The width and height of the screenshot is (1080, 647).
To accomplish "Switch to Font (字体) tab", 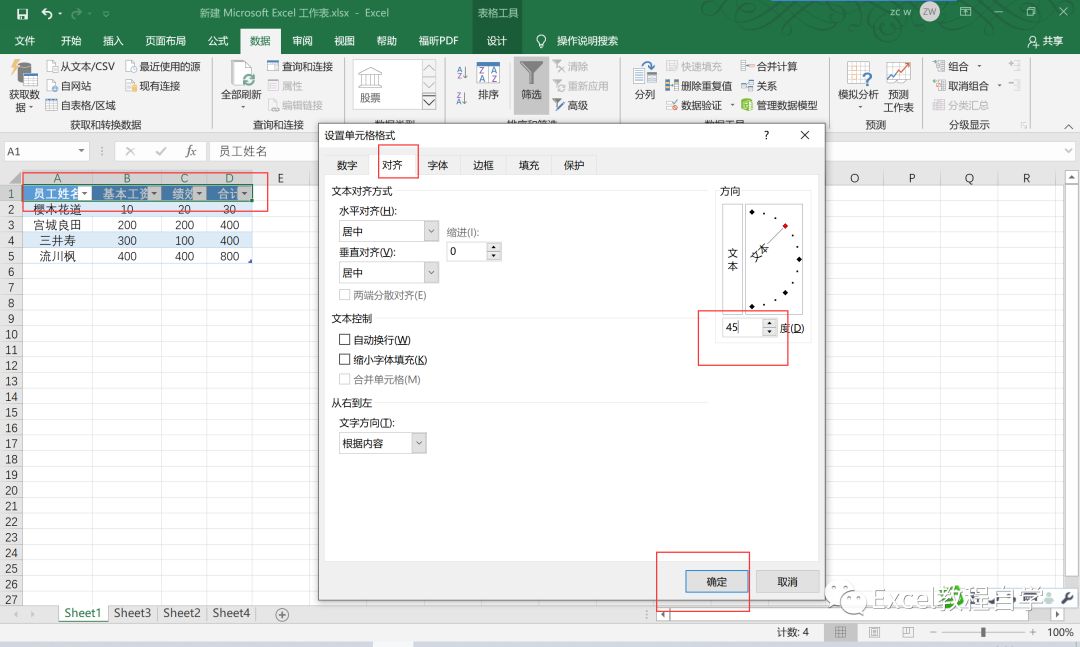I will coord(438,165).
